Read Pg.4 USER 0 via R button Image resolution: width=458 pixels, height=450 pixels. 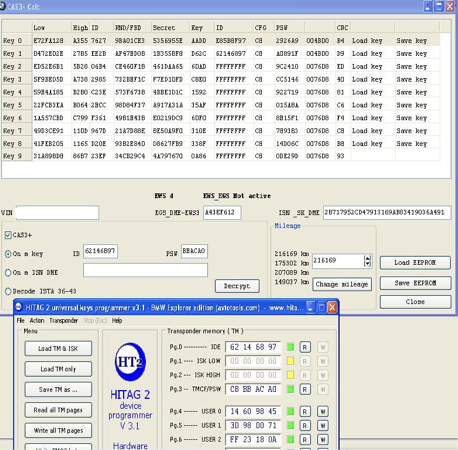coord(305,412)
